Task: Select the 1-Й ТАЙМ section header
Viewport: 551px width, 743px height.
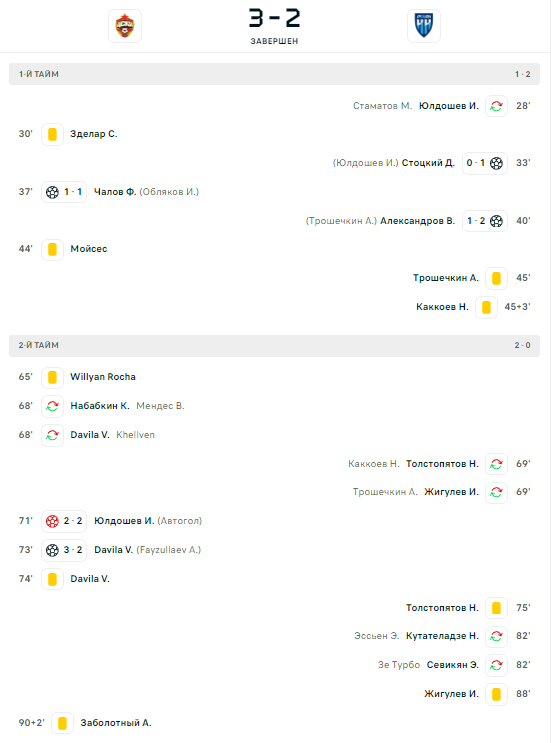Action: [x=274, y=74]
